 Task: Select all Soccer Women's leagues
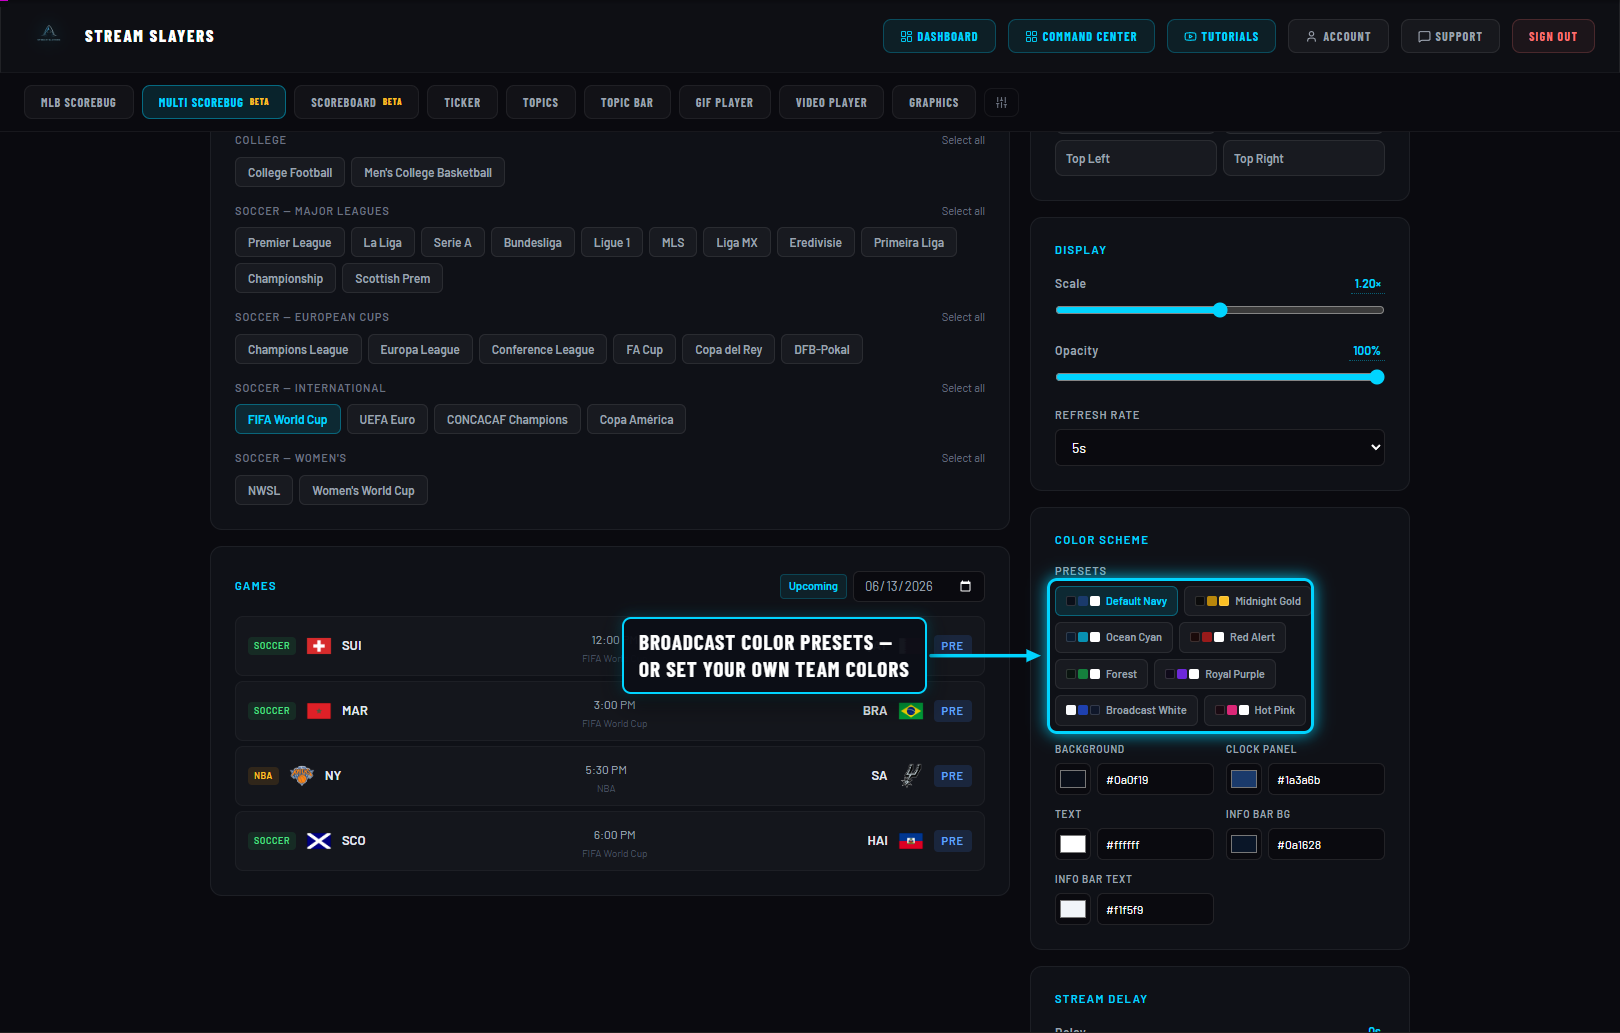pos(963,458)
